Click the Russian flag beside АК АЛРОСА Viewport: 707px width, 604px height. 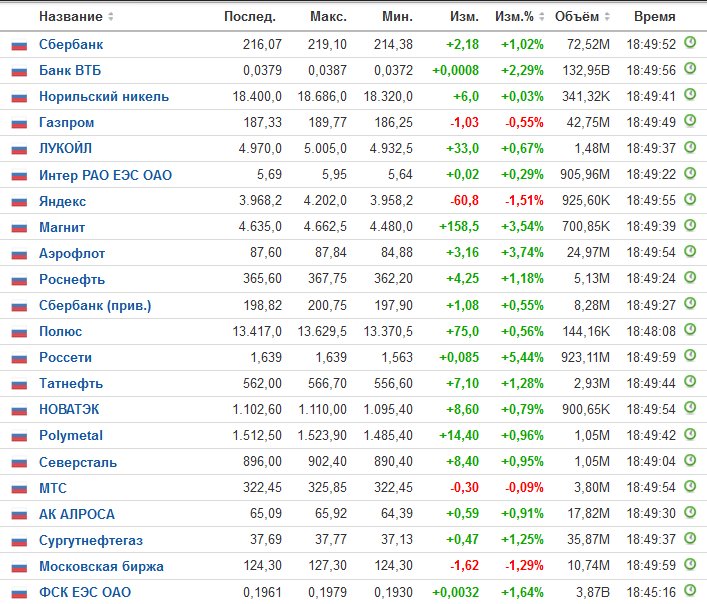19,515
